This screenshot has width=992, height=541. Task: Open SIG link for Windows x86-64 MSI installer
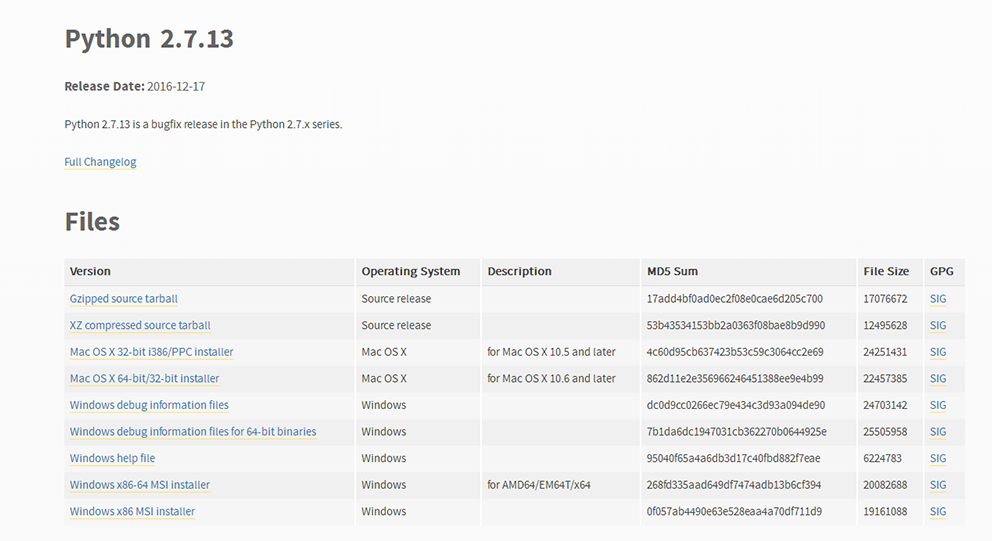(938, 485)
